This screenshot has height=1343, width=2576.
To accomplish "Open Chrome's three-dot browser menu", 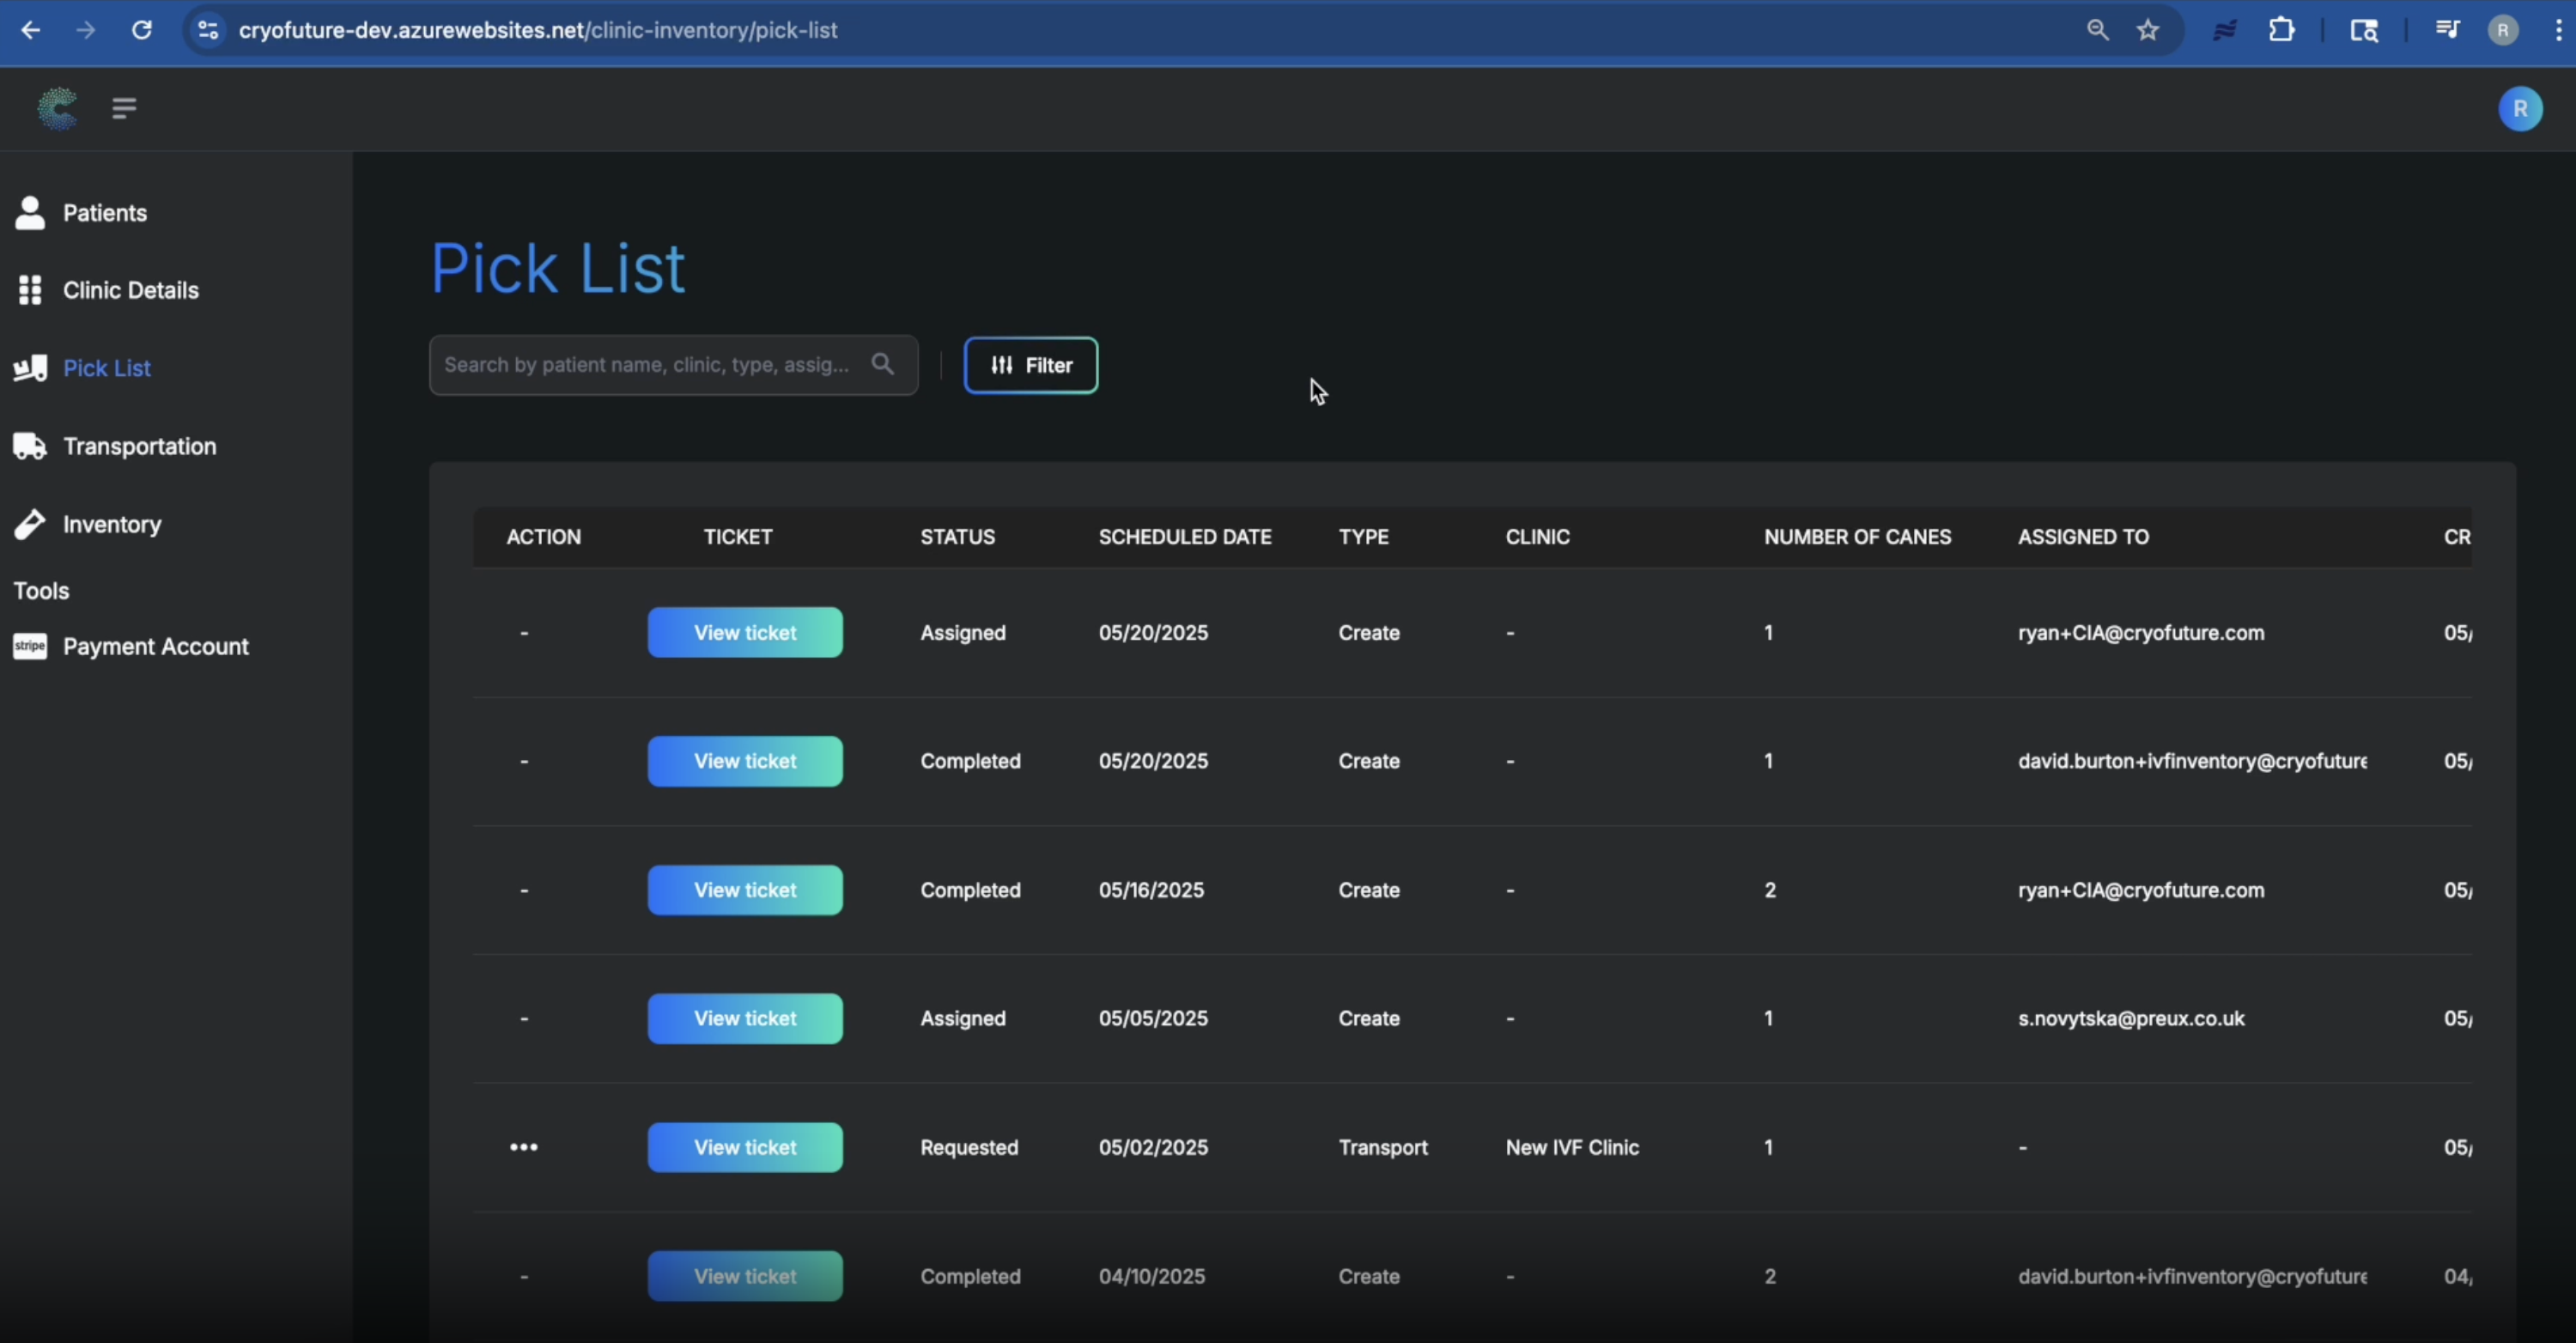I will coord(2556,29).
